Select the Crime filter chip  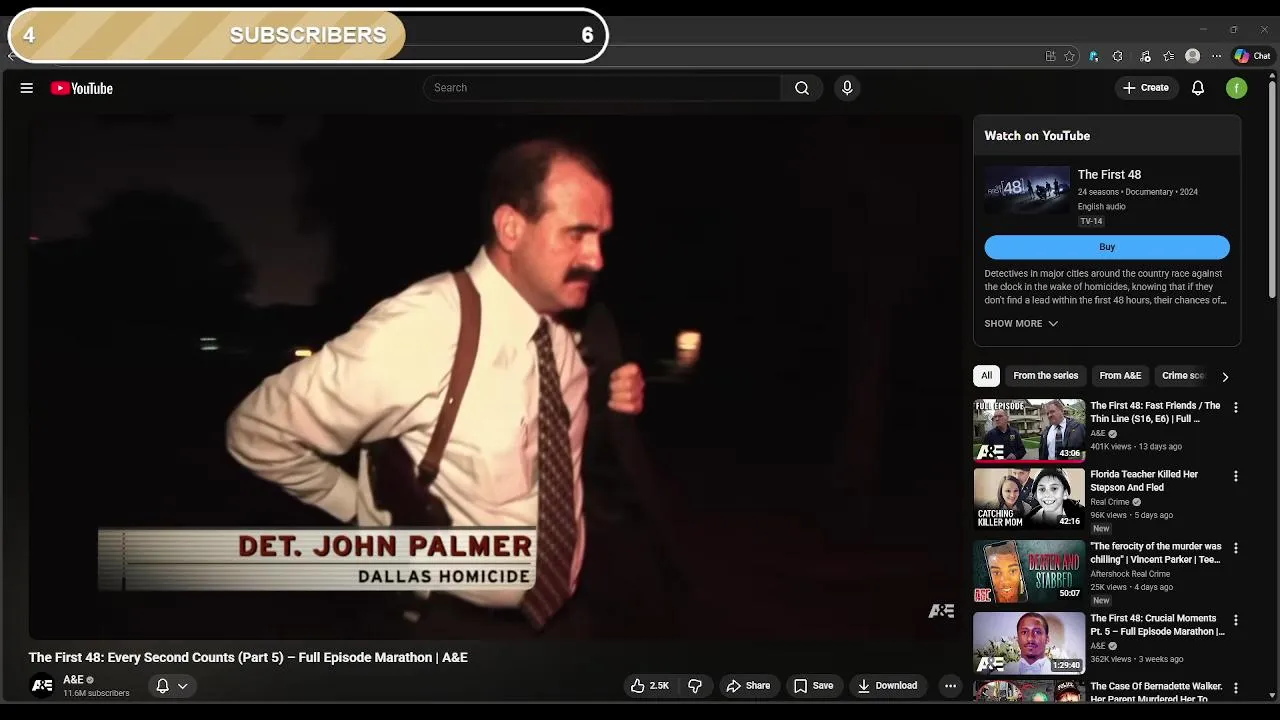[1184, 376]
